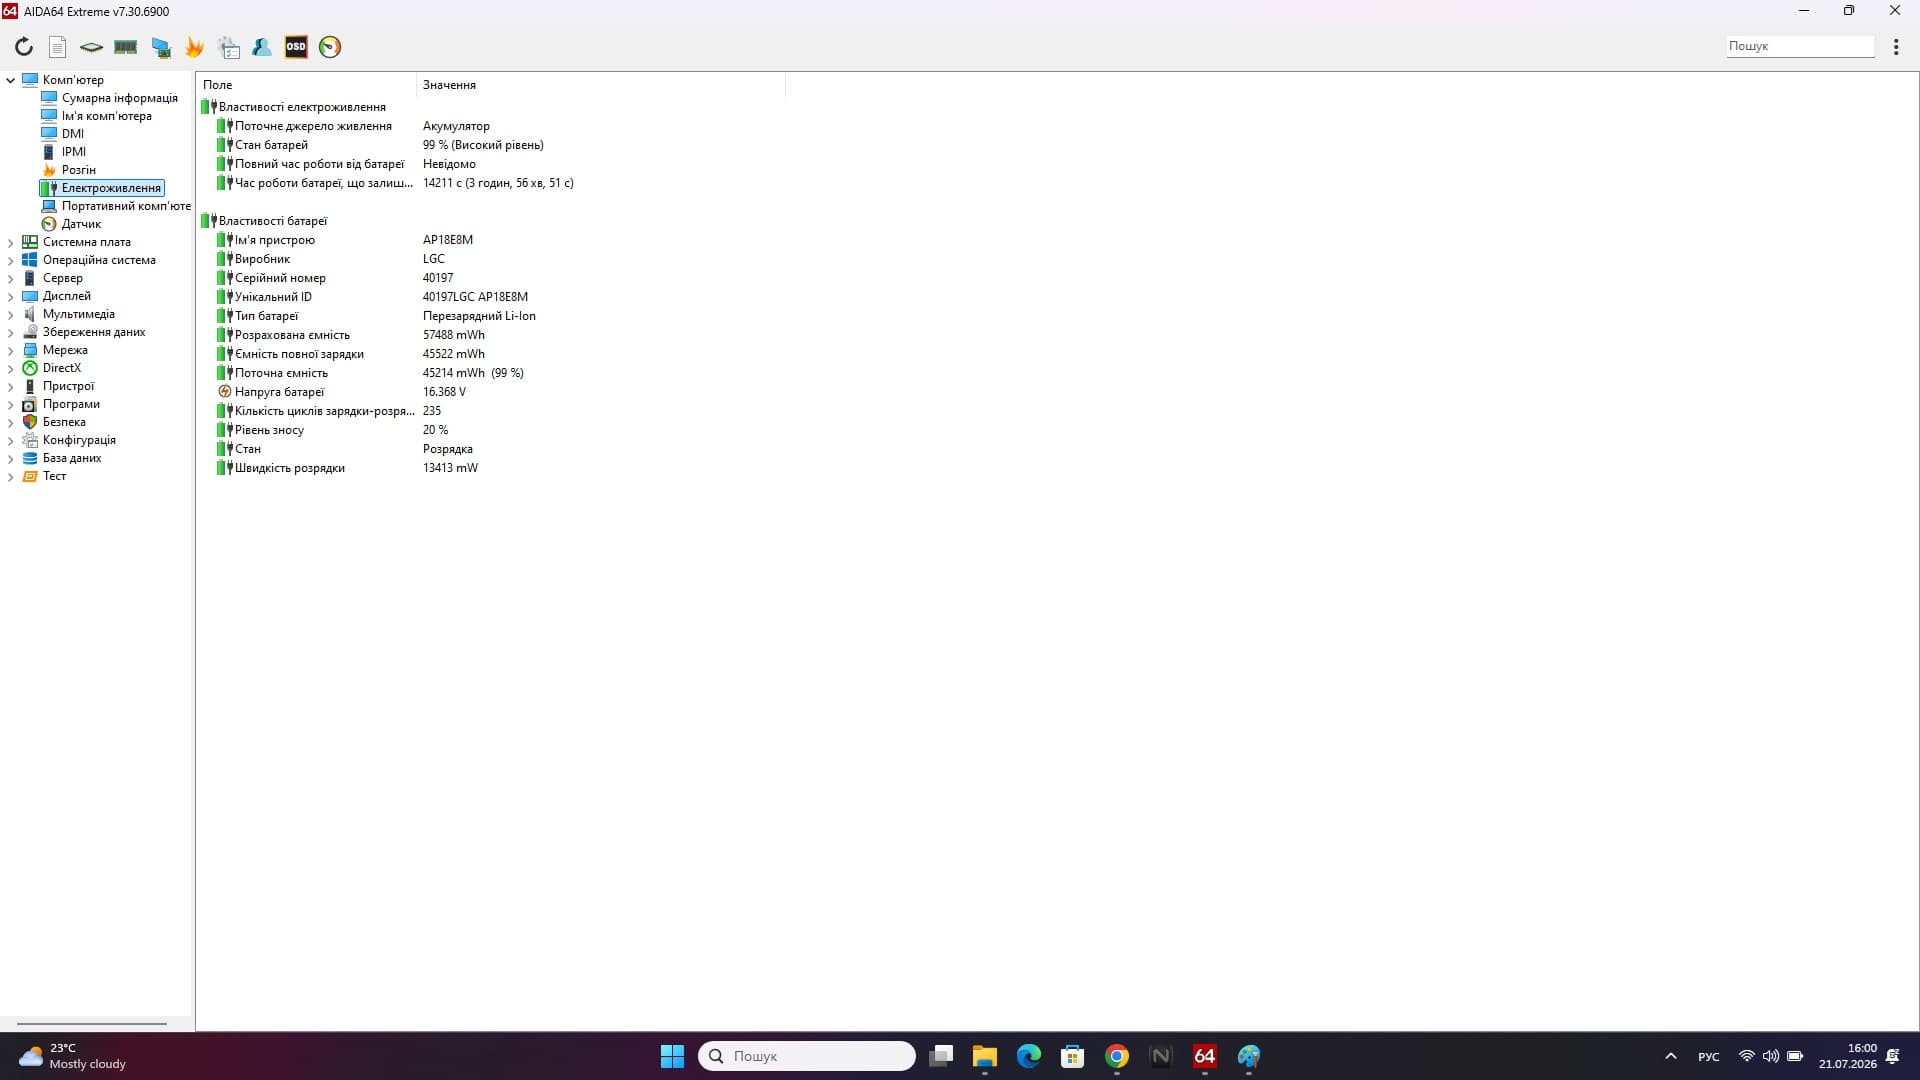This screenshot has height=1080, width=1920.
Task: Open Microsoft Edge from the taskbar
Action: [x=1029, y=1056]
